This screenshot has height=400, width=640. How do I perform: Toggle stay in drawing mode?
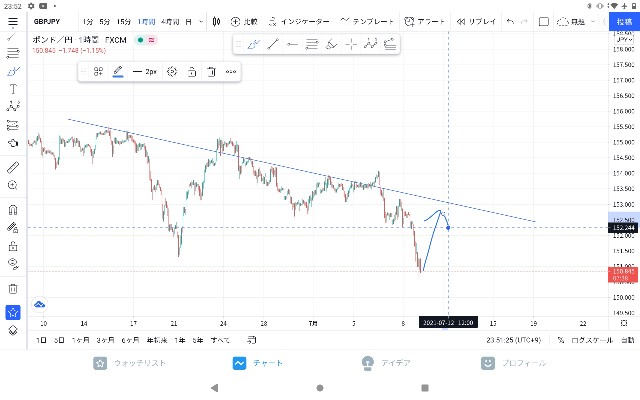coord(13,228)
